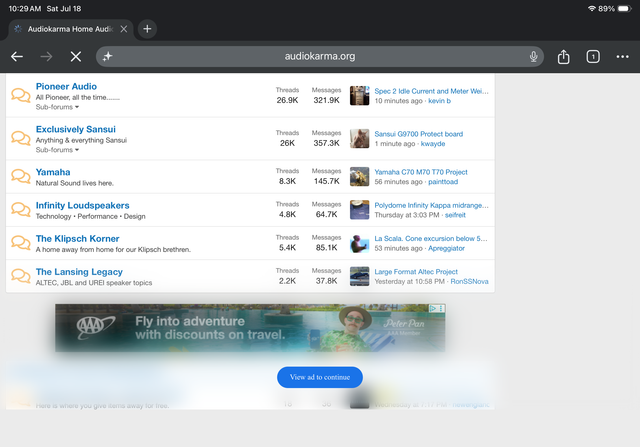Click View ad to continue button
This screenshot has width=640, height=447.
[x=320, y=377]
